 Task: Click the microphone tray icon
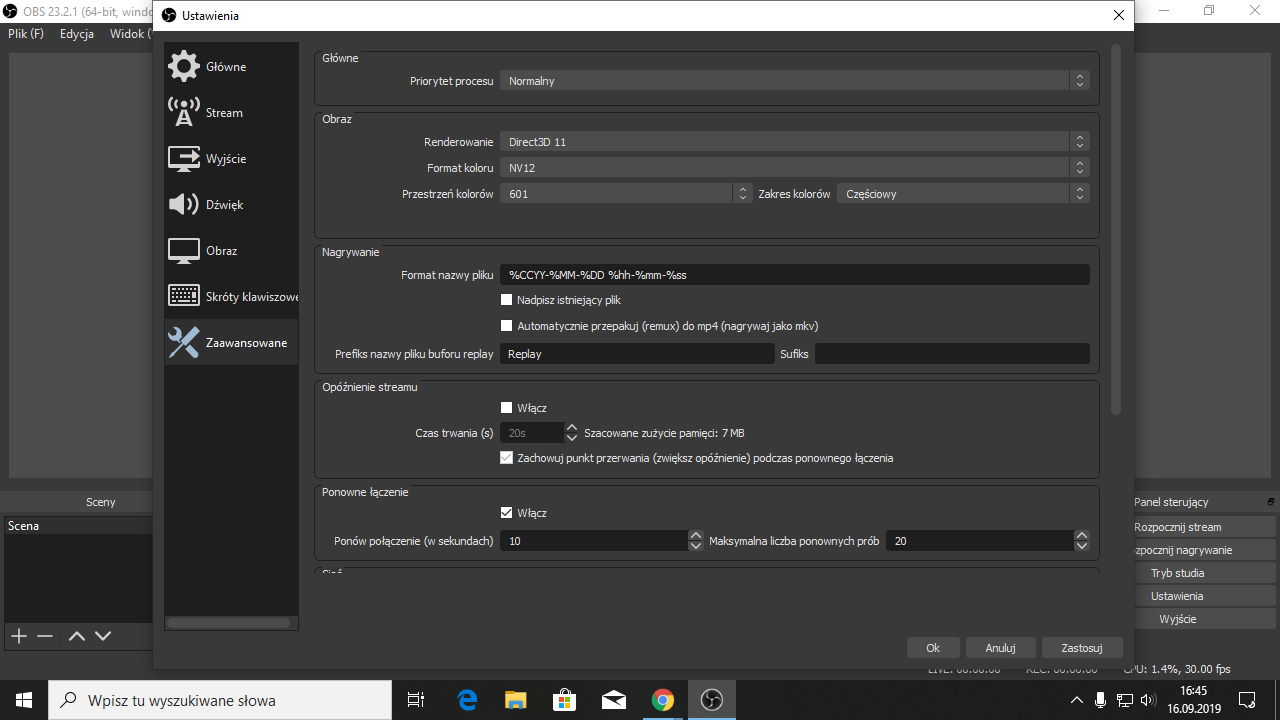(1100, 700)
